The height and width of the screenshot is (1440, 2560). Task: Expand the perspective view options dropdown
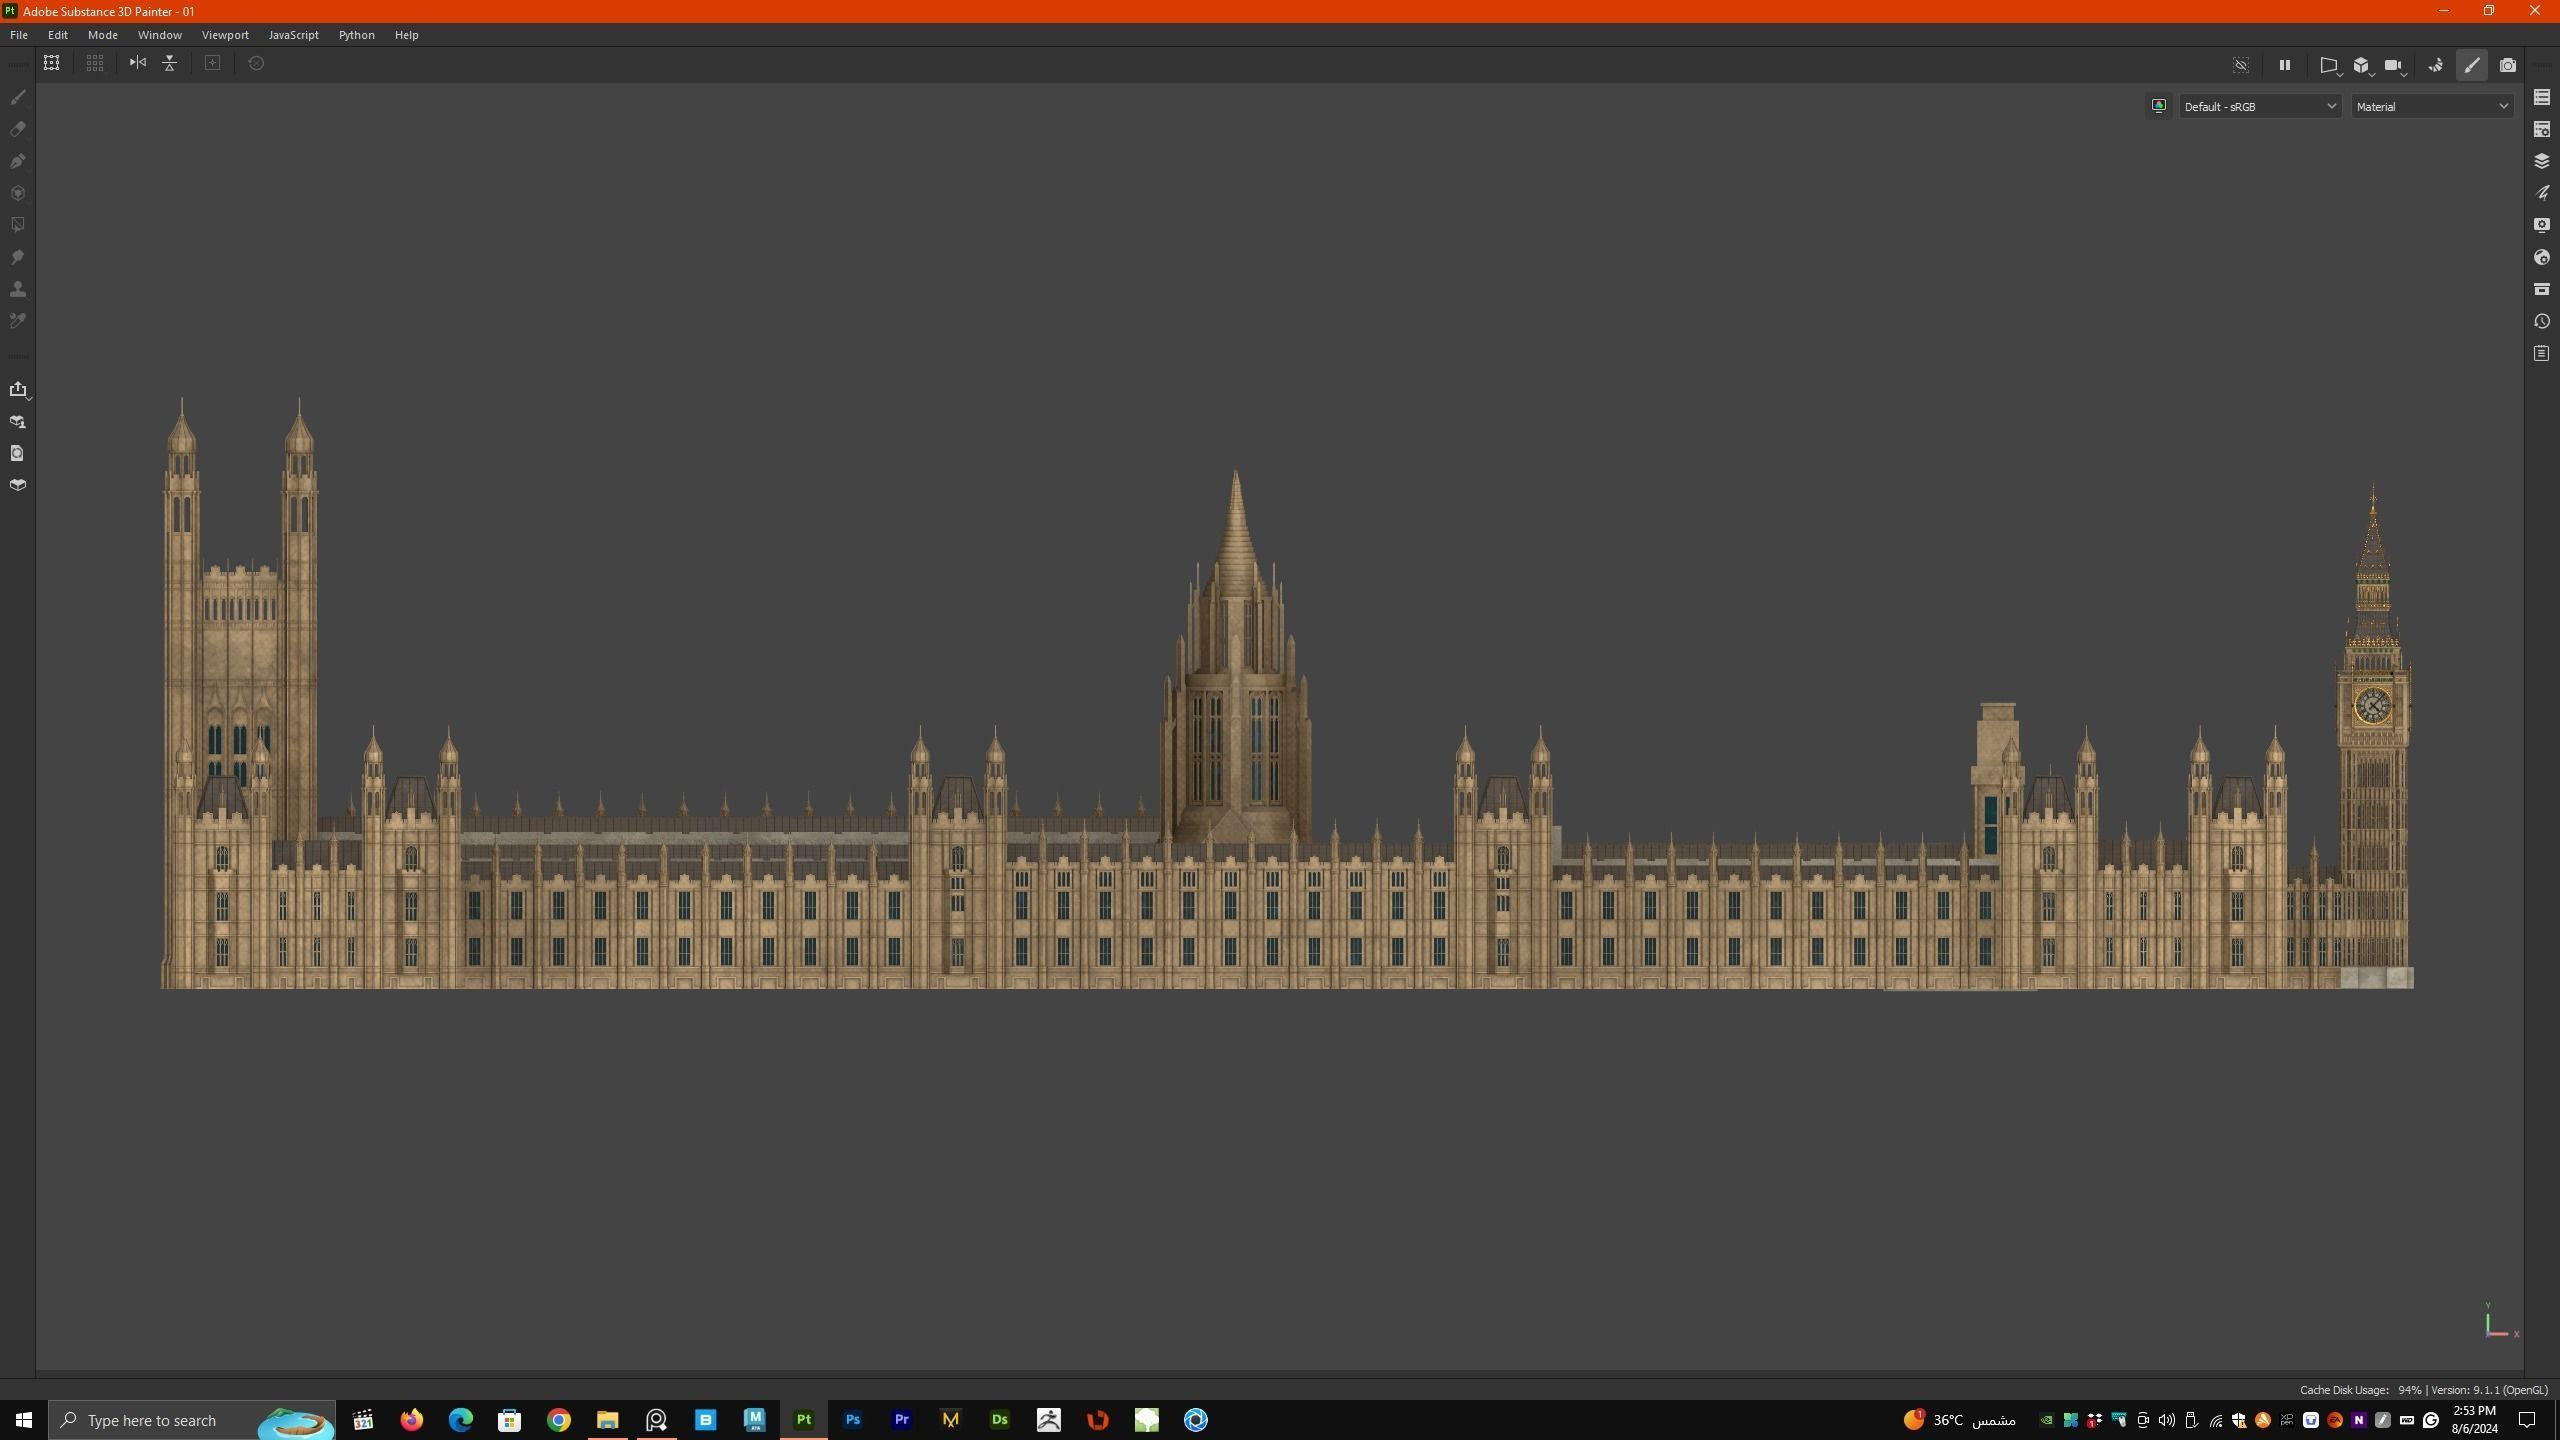coord(2330,66)
